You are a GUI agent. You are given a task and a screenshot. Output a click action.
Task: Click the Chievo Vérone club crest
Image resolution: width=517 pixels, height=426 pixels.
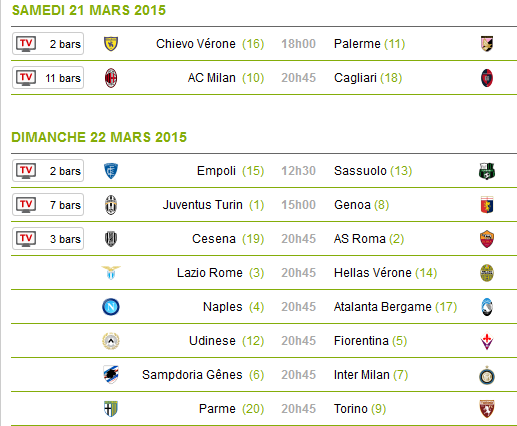111,44
